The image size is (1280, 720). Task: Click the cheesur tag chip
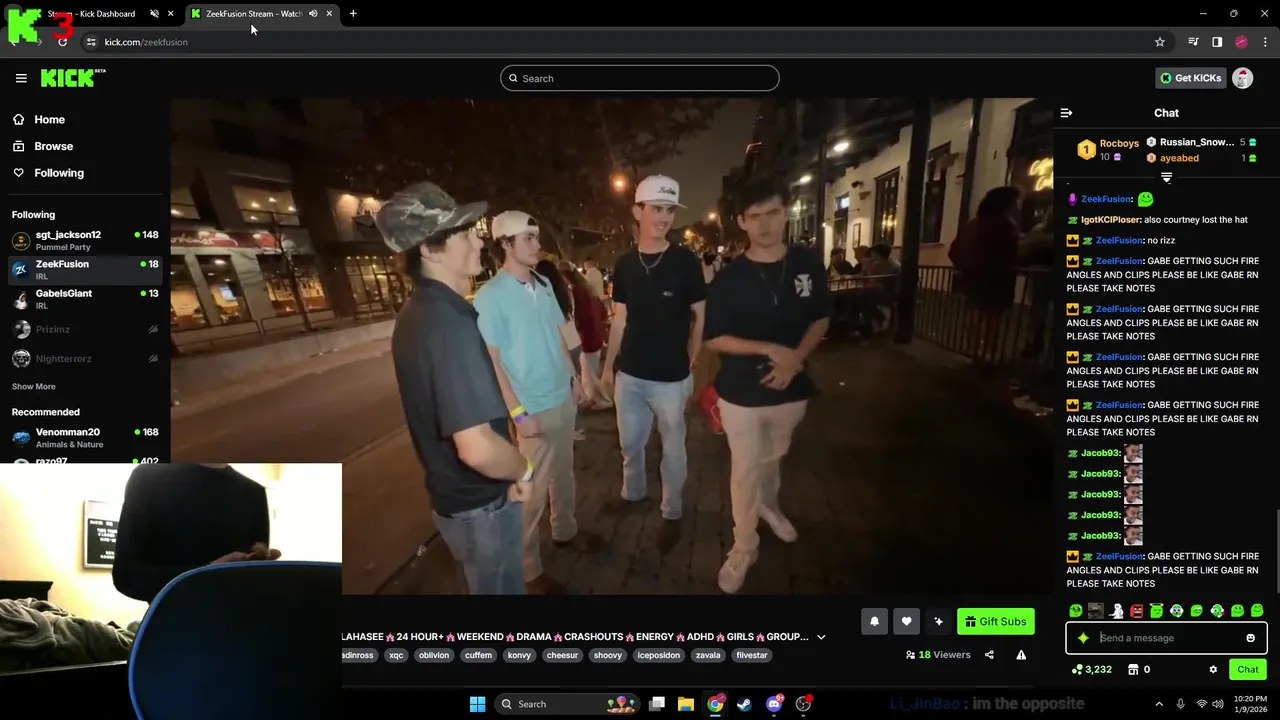click(562, 655)
